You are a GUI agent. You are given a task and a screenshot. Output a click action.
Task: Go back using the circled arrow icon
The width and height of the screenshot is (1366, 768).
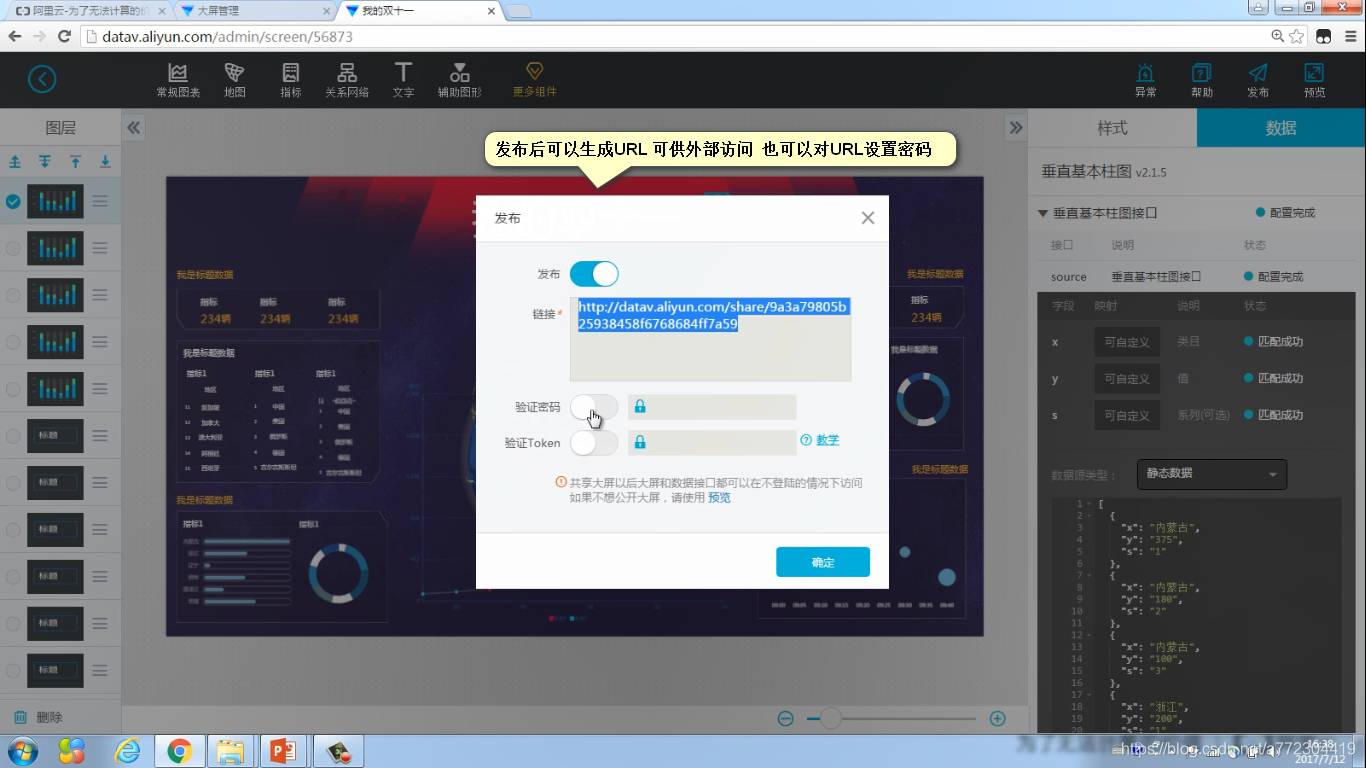tap(42, 79)
